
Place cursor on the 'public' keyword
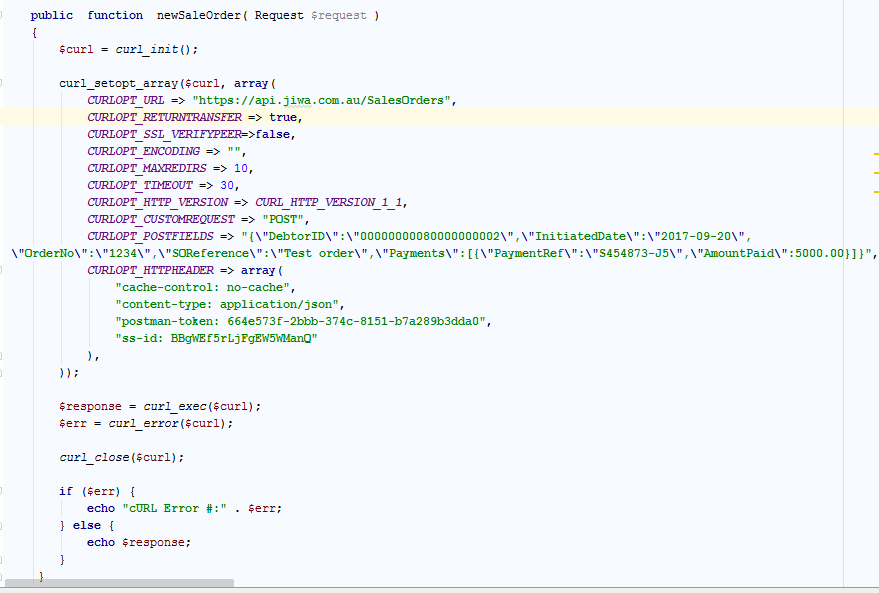(x=52, y=15)
